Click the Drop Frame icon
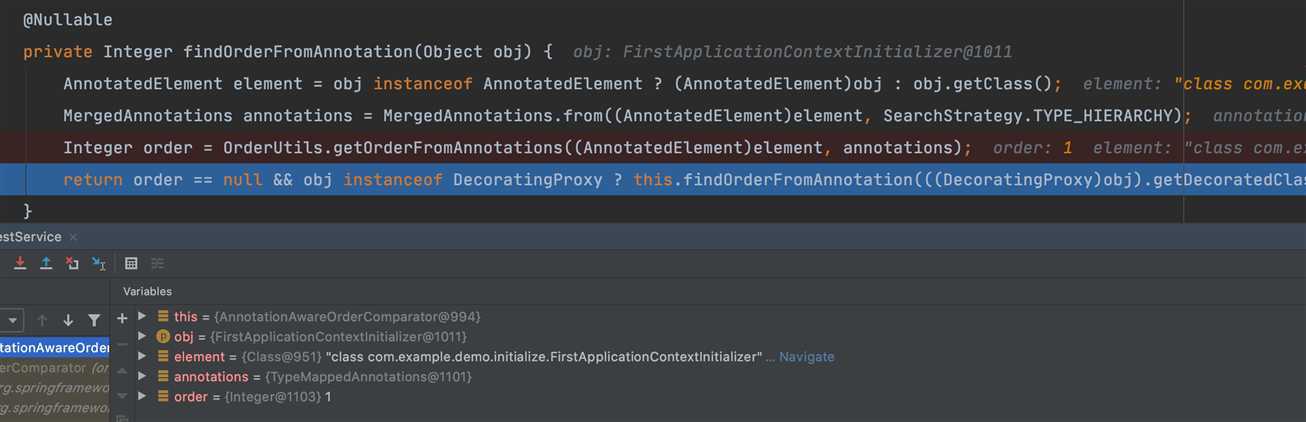Screen dimensions: 1306x422 coord(72,263)
